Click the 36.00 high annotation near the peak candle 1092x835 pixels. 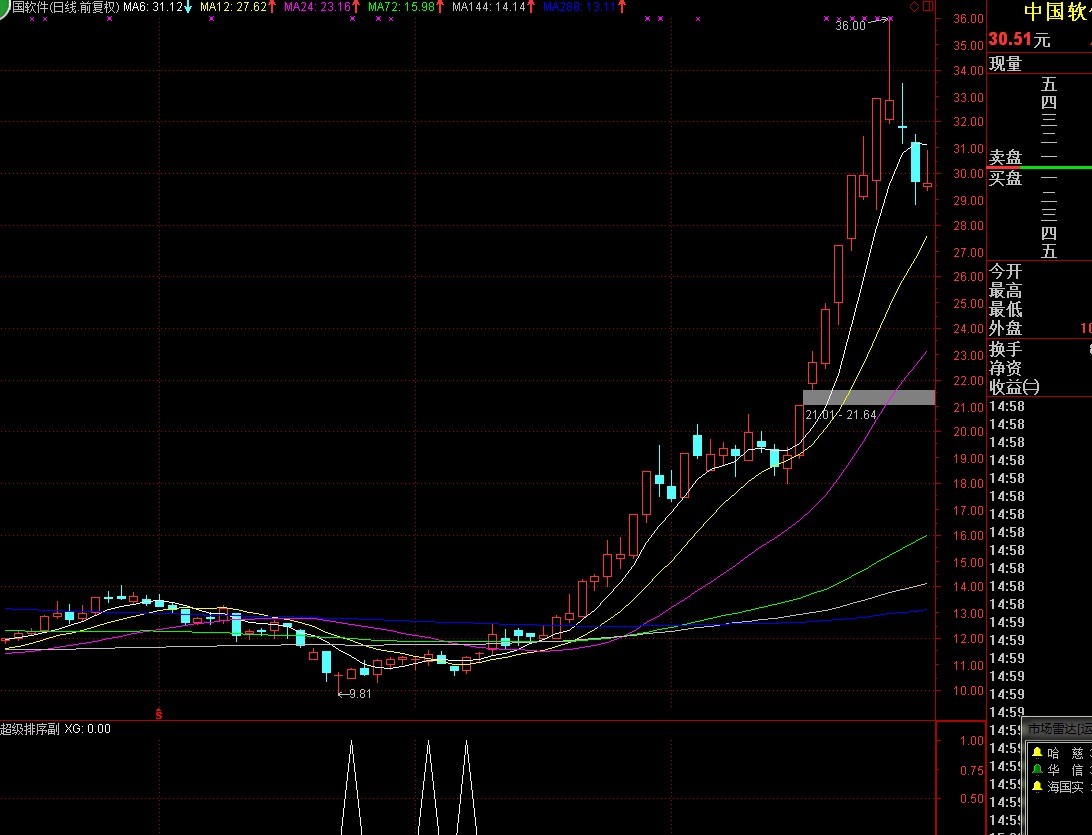850,26
